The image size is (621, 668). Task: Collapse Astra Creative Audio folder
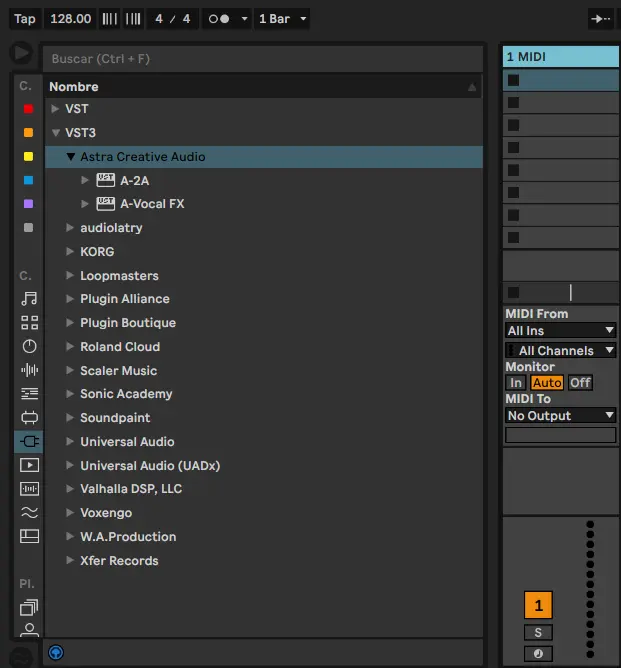[x=71, y=156]
